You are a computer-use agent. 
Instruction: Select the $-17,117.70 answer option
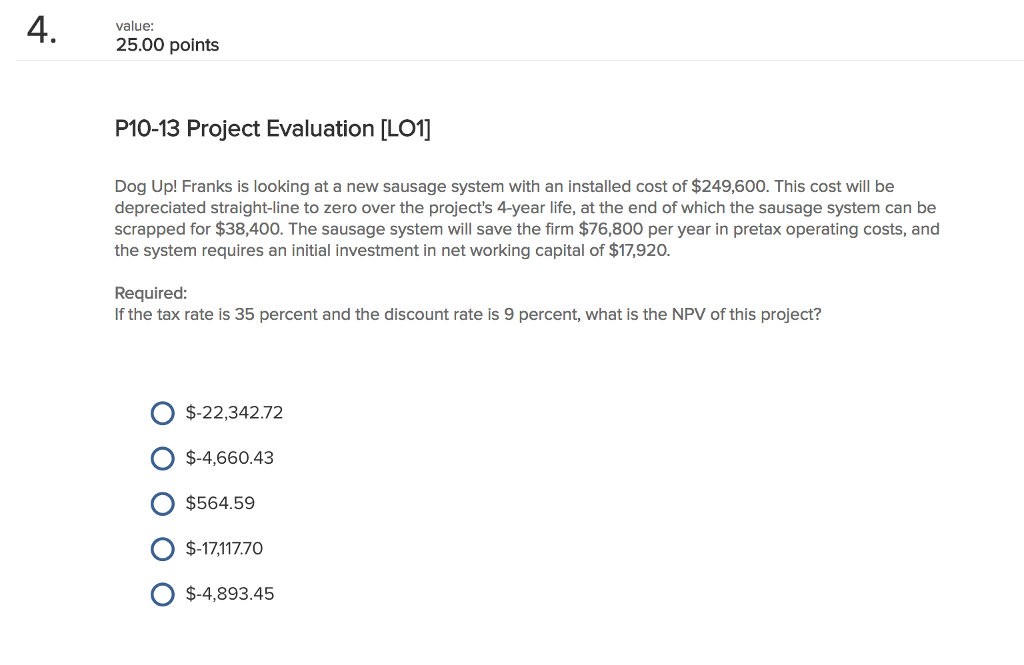click(x=163, y=549)
